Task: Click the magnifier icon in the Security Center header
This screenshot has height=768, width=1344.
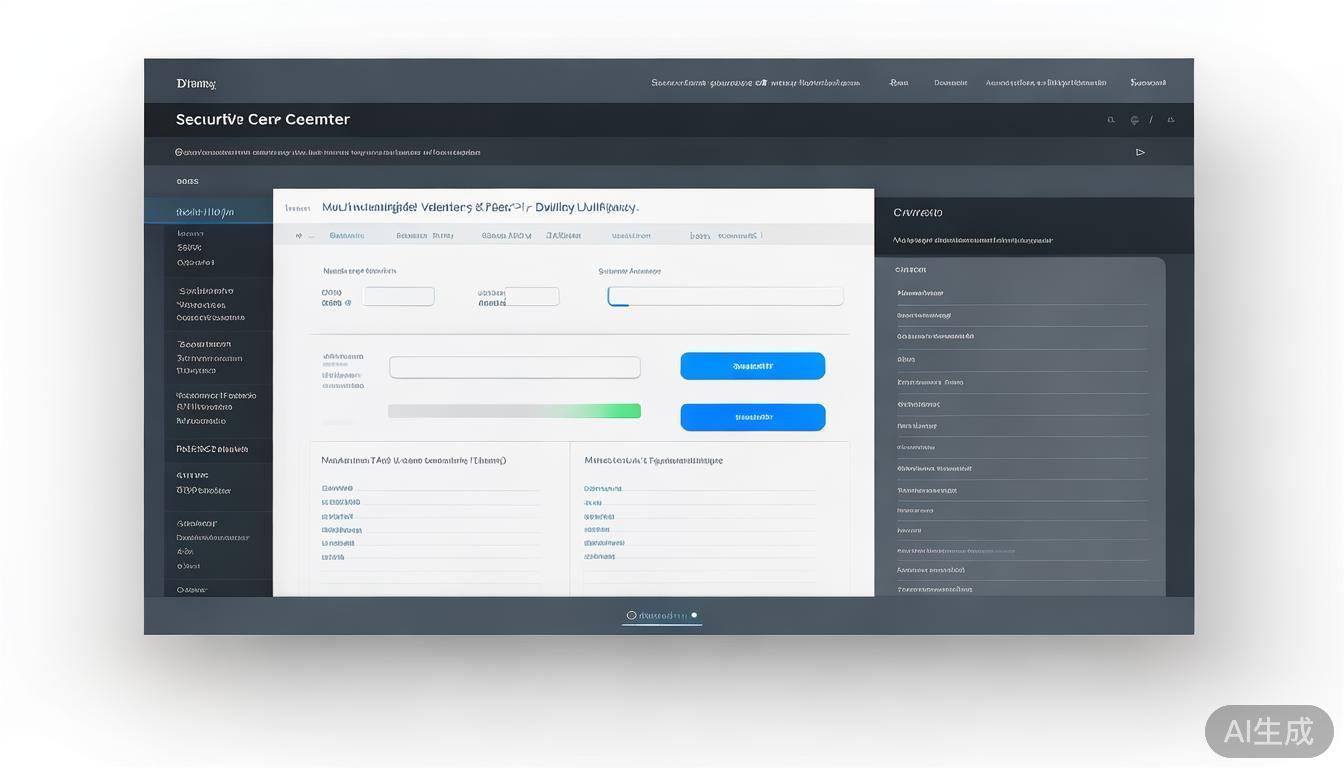Action: (1110, 120)
